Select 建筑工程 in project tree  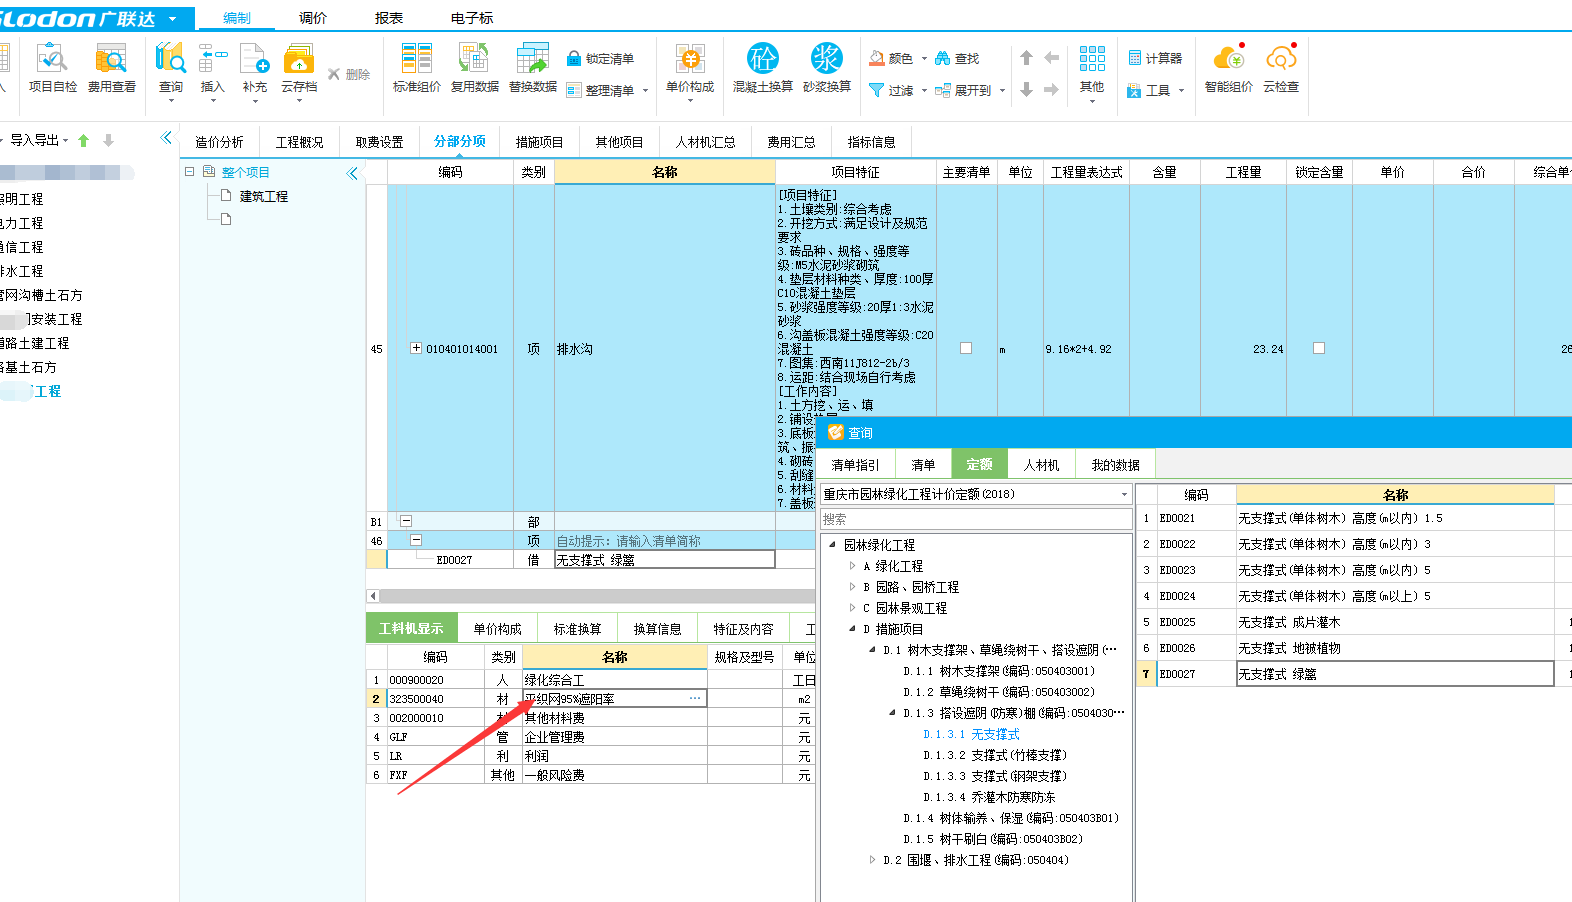pos(264,196)
